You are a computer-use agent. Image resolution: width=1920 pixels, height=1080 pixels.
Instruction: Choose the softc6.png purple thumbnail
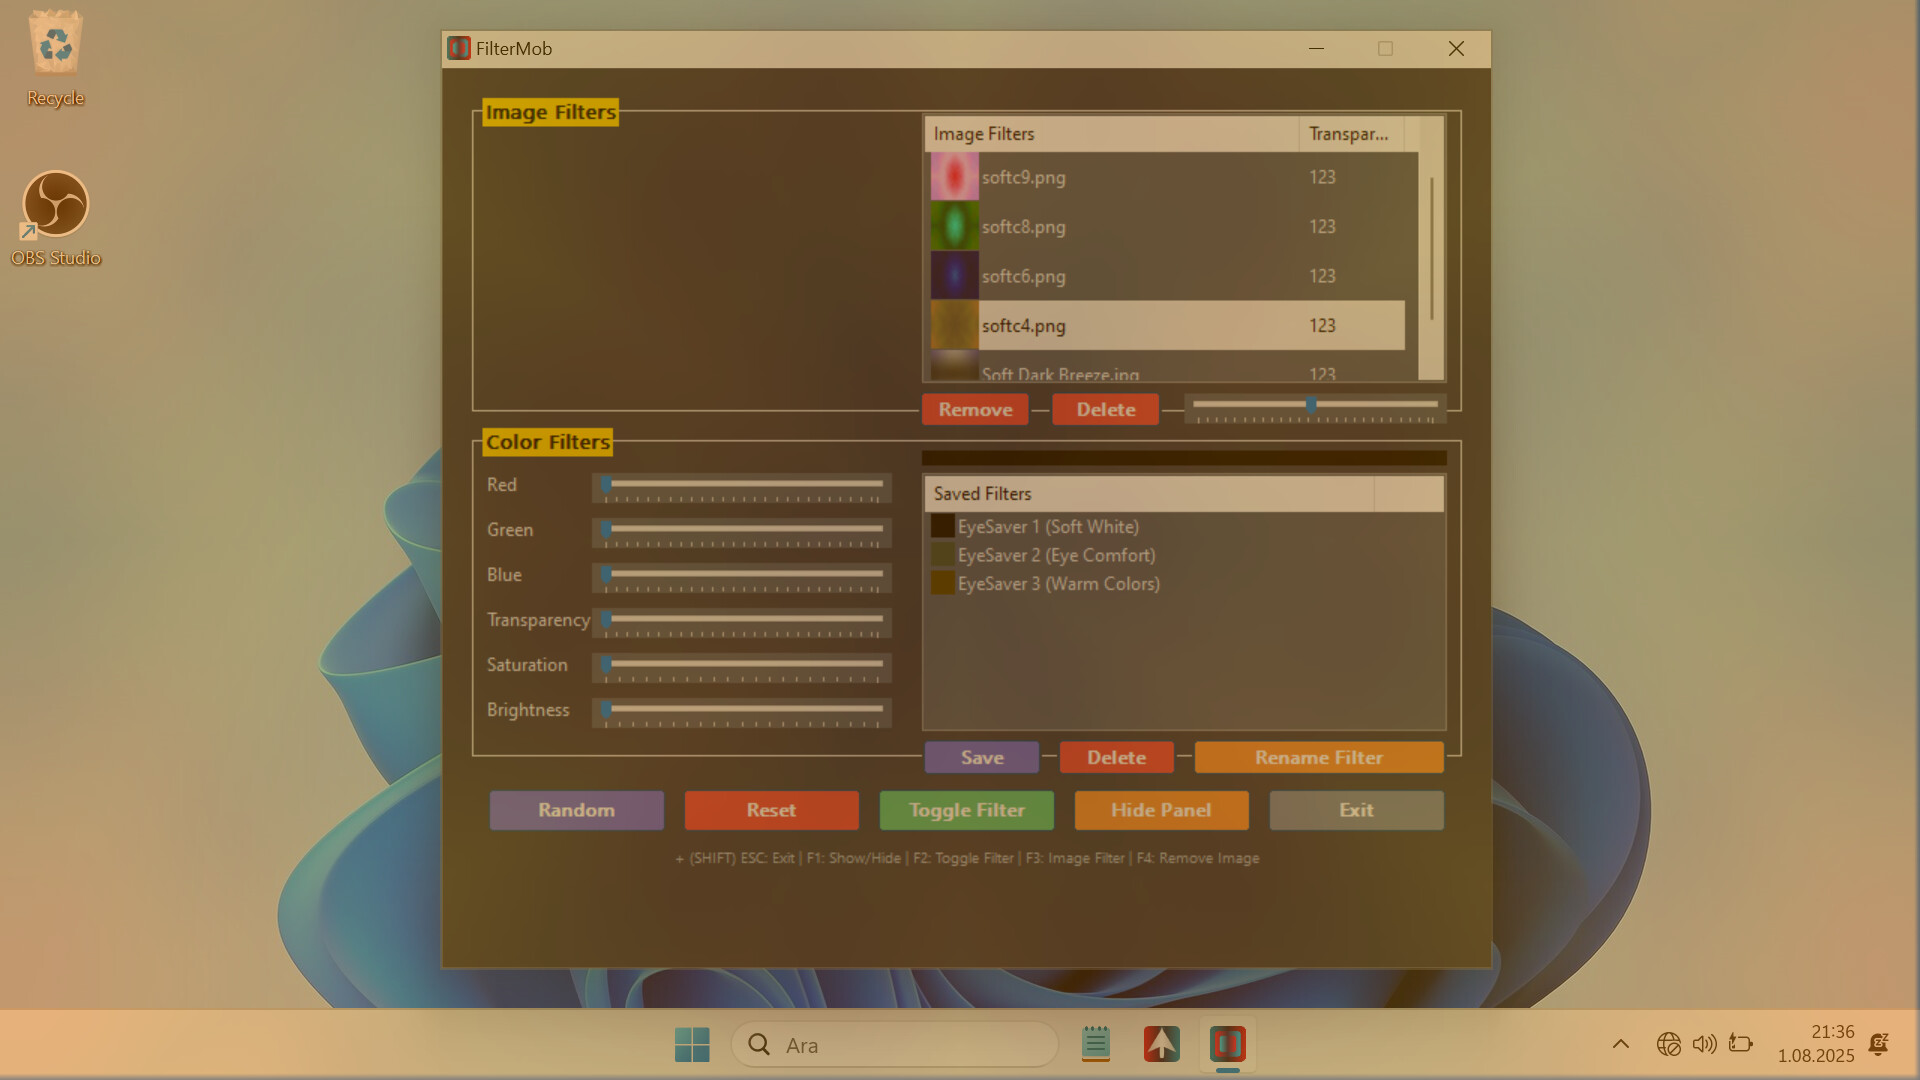pyautogui.click(x=954, y=276)
